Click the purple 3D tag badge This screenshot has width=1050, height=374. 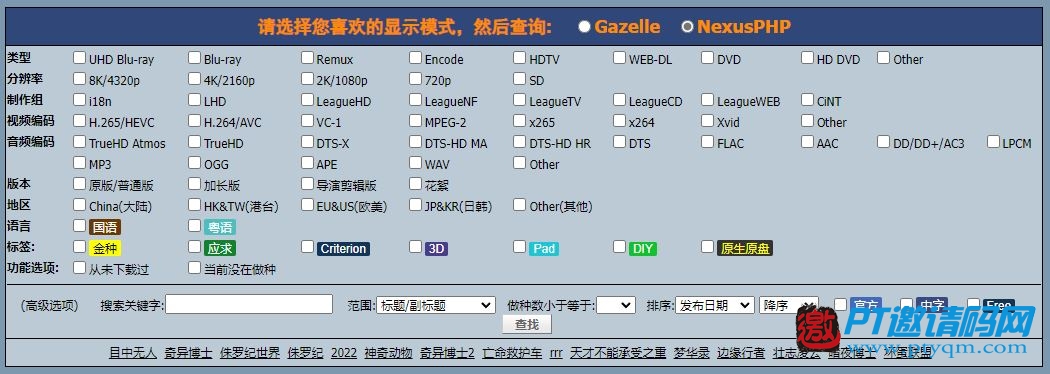click(437, 249)
